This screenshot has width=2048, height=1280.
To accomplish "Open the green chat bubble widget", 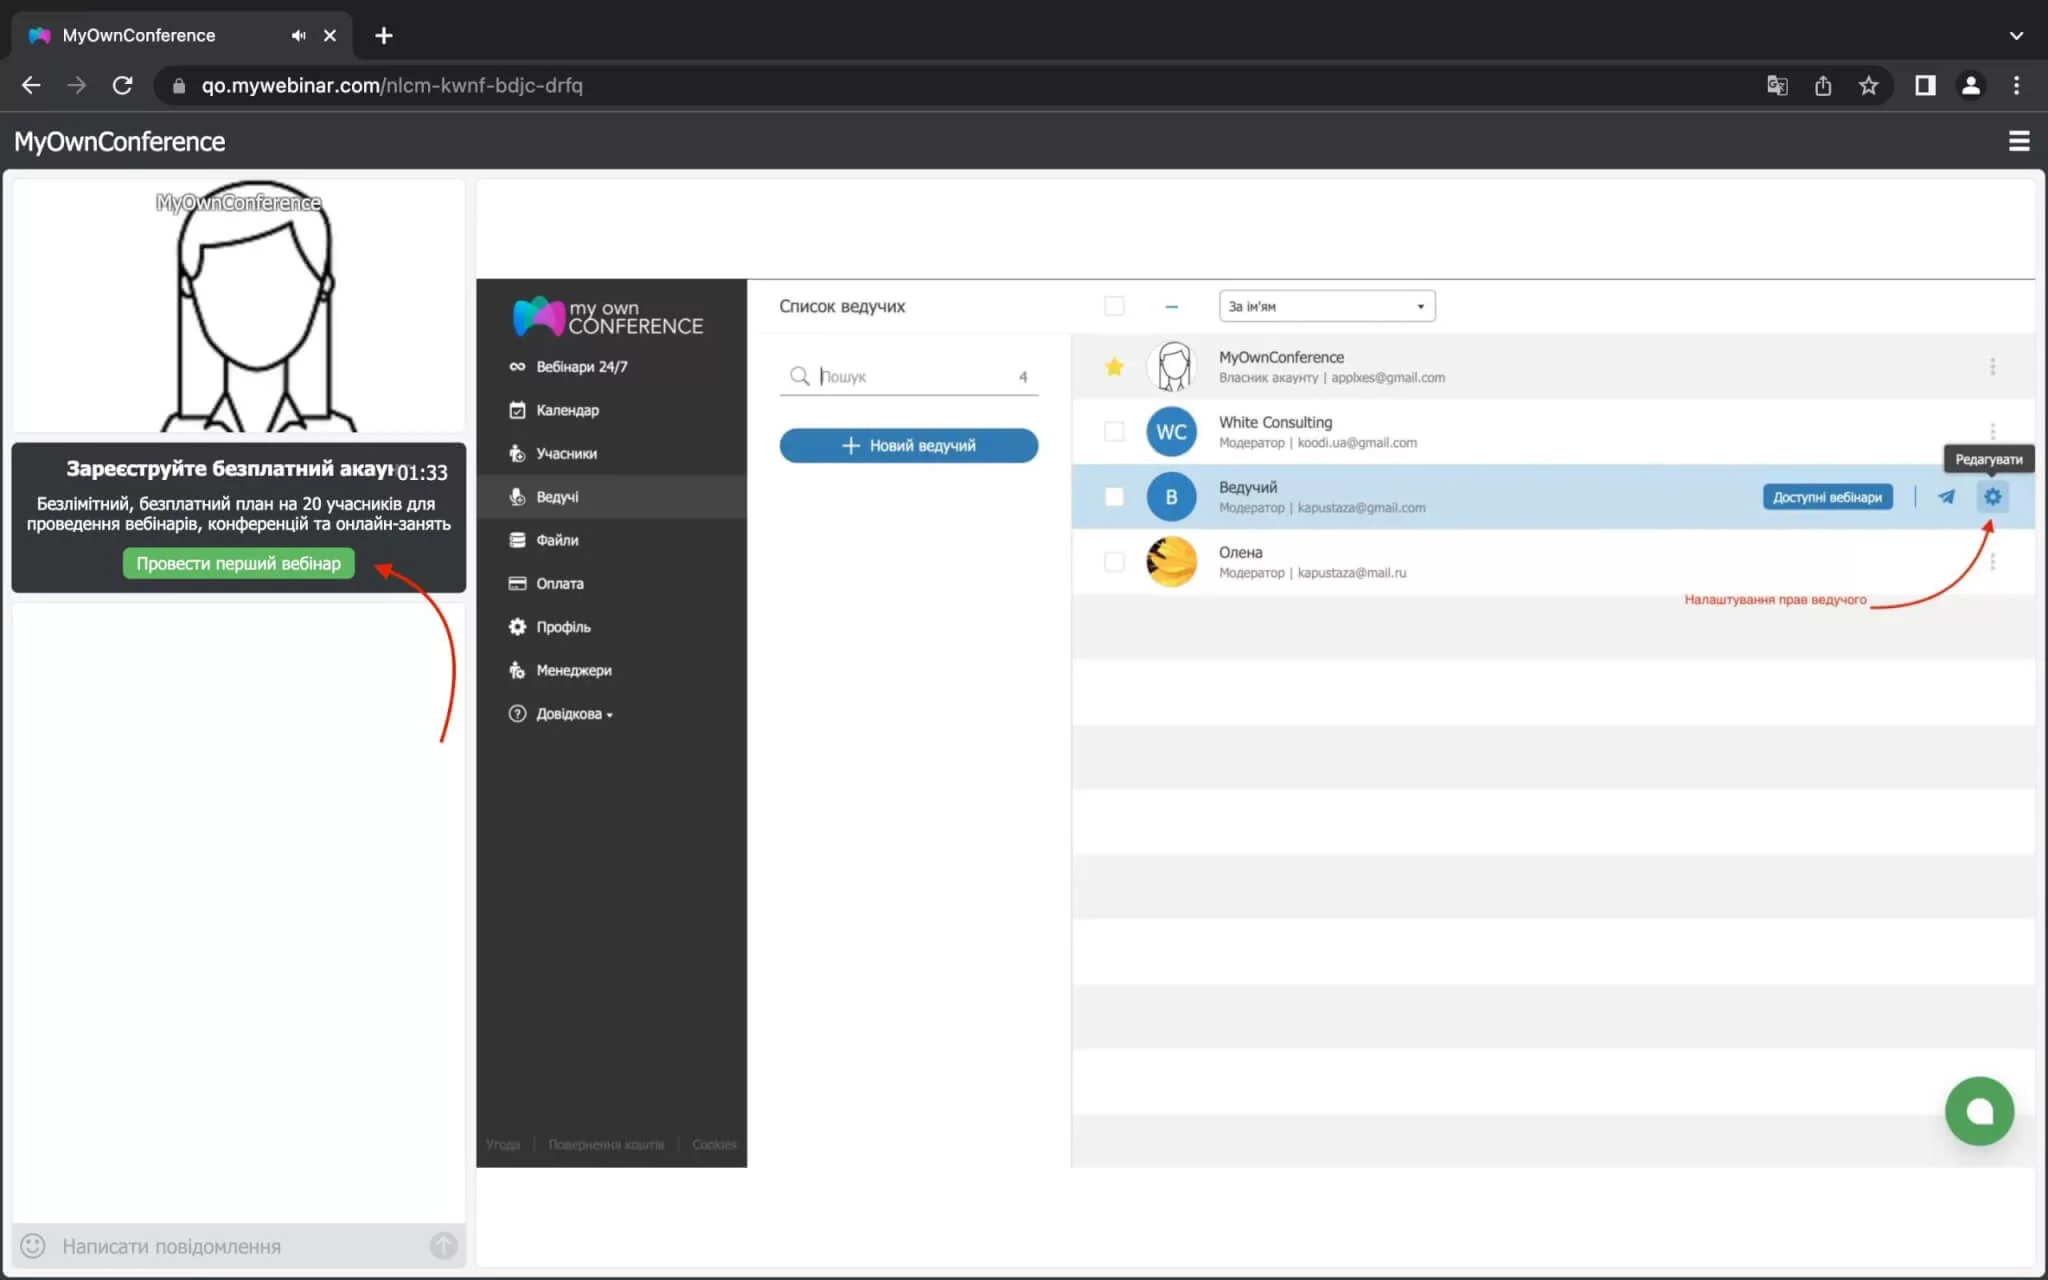I will click(x=1978, y=1111).
